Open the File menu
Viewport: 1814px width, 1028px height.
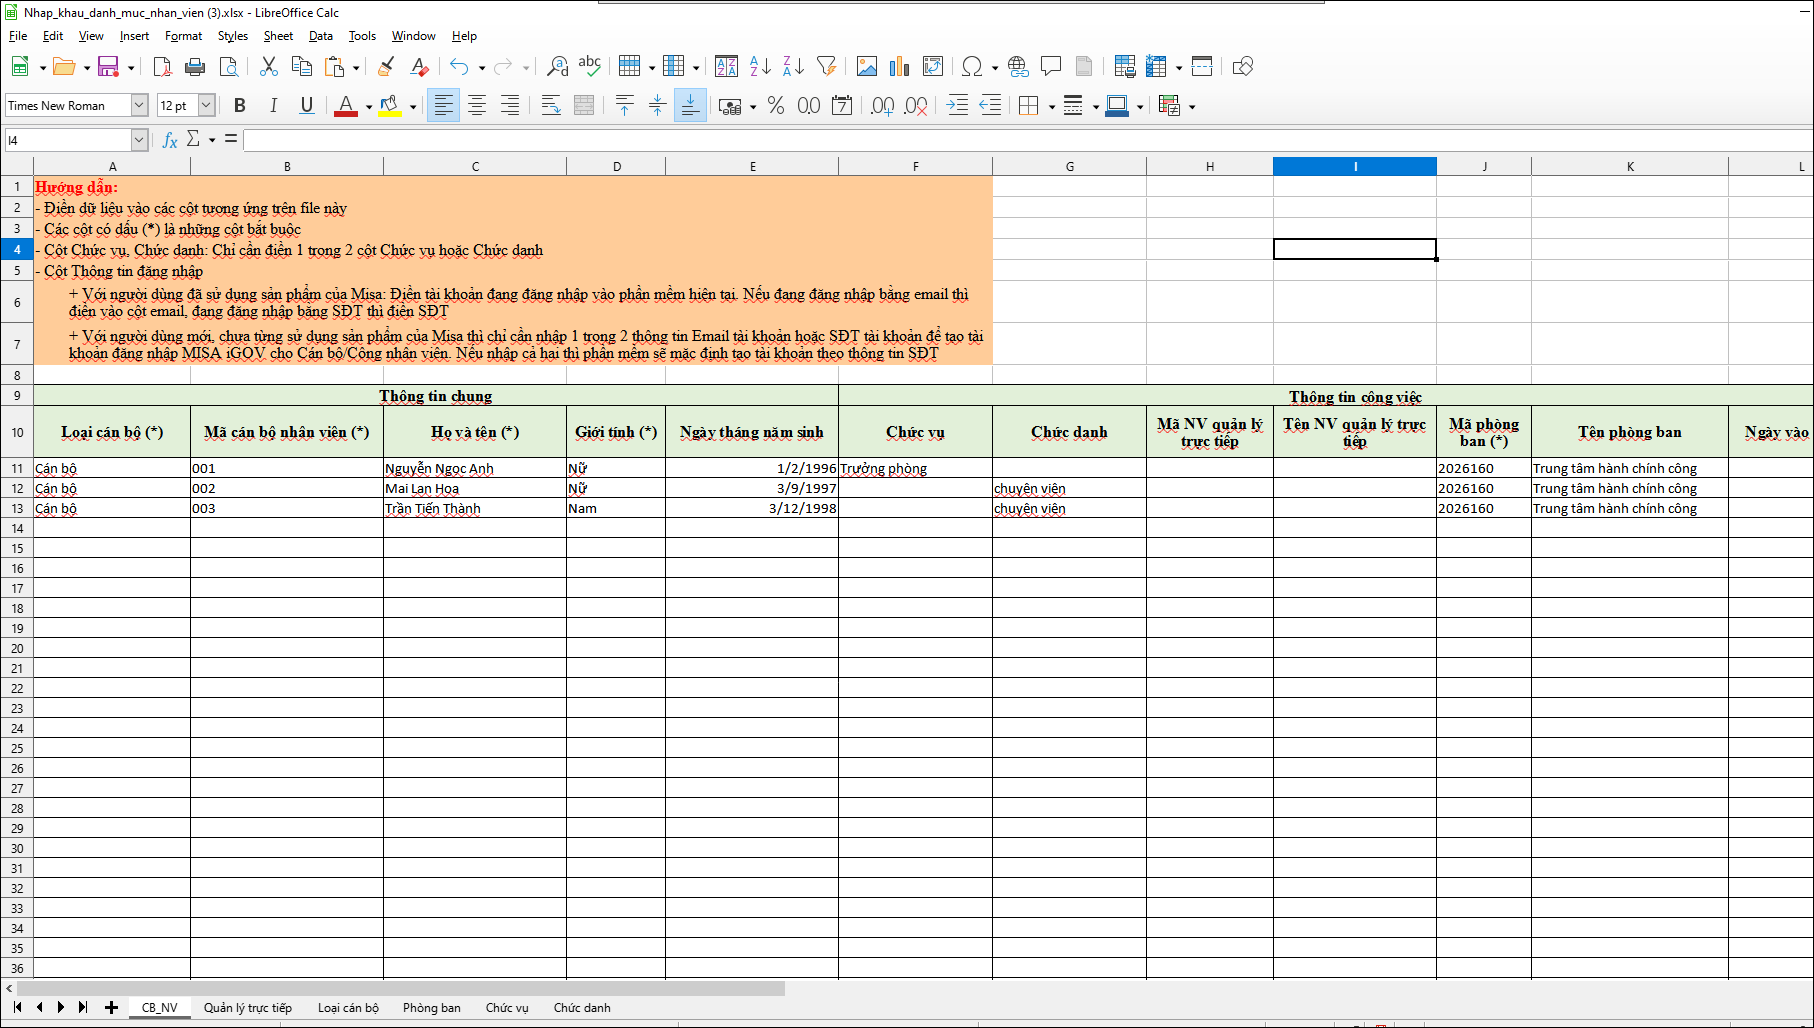(18, 36)
